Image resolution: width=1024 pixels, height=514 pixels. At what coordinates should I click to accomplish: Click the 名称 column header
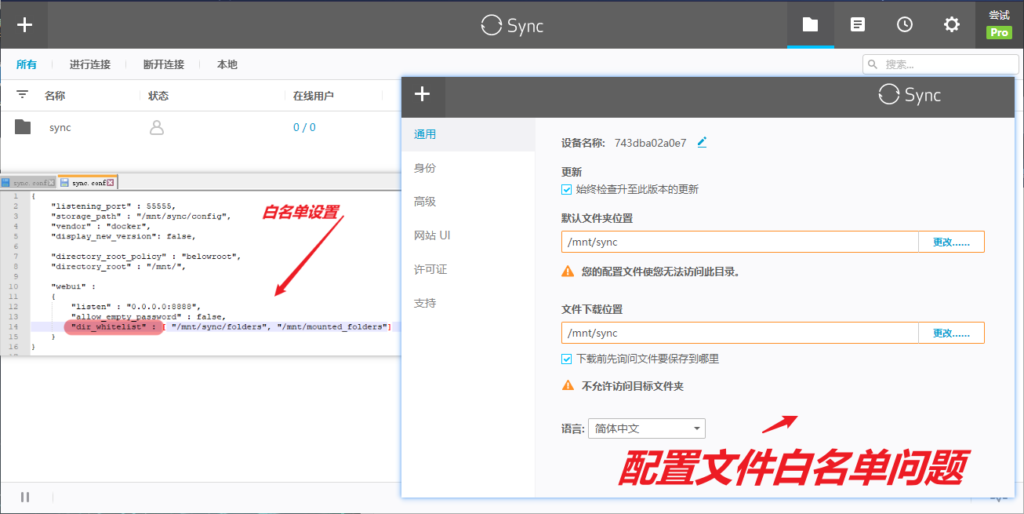(x=55, y=95)
